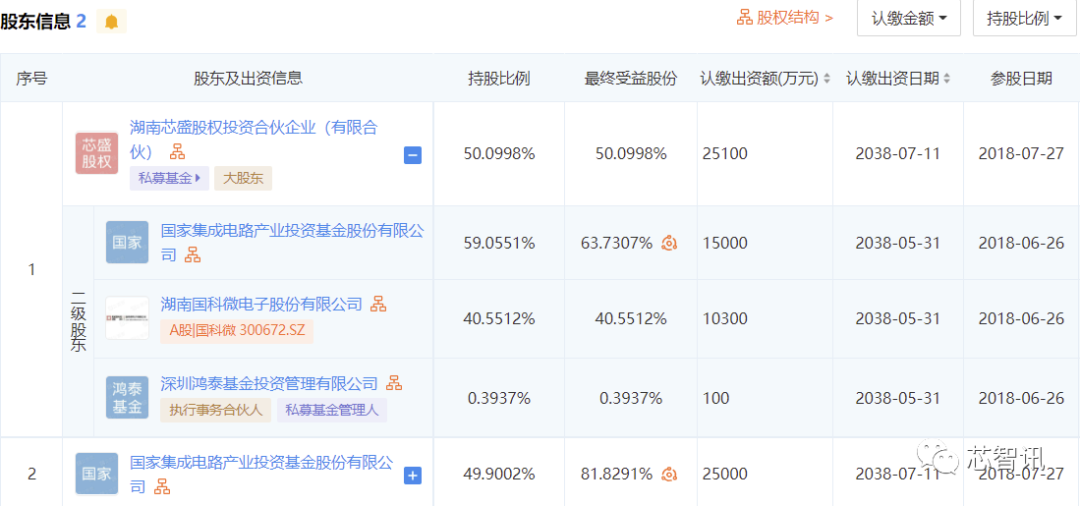Click the row 2 国家 logo thumbnail
This screenshot has width=1080, height=506.
[97, 474]
